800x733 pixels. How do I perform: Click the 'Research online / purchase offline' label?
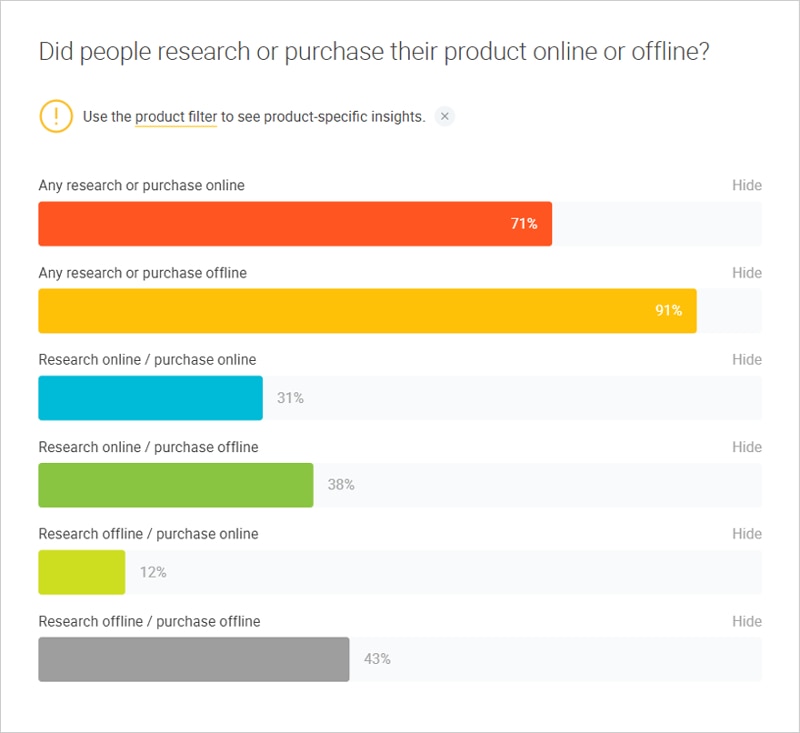click(x=148, y=447)
